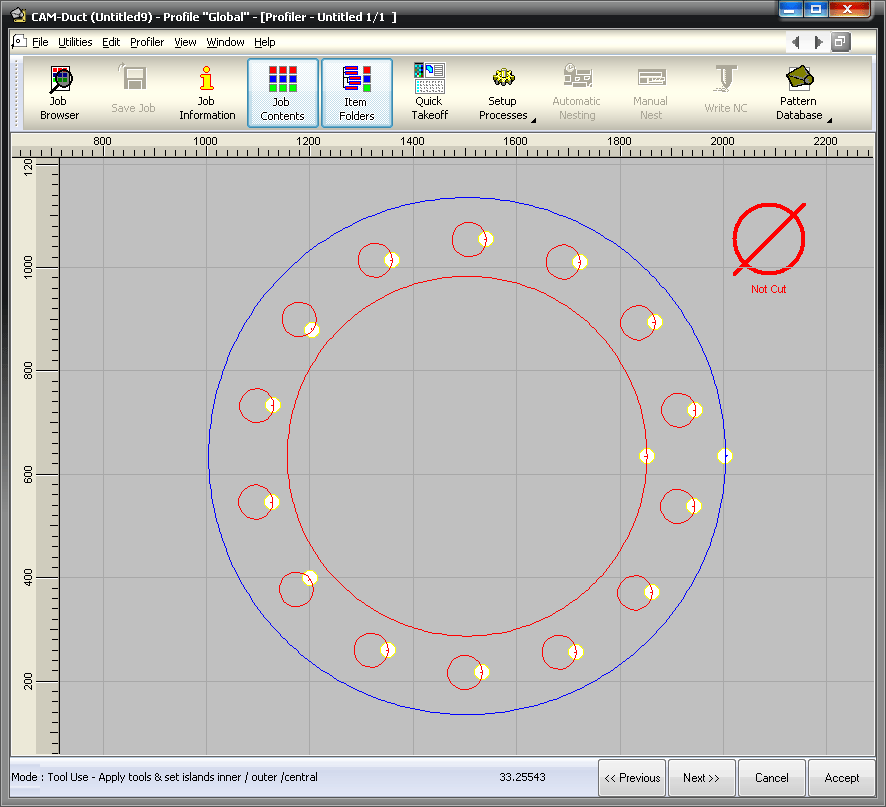Select the topmost bolt hole lead-in marker
886x807 pixels.
click(x=486, y=239)
